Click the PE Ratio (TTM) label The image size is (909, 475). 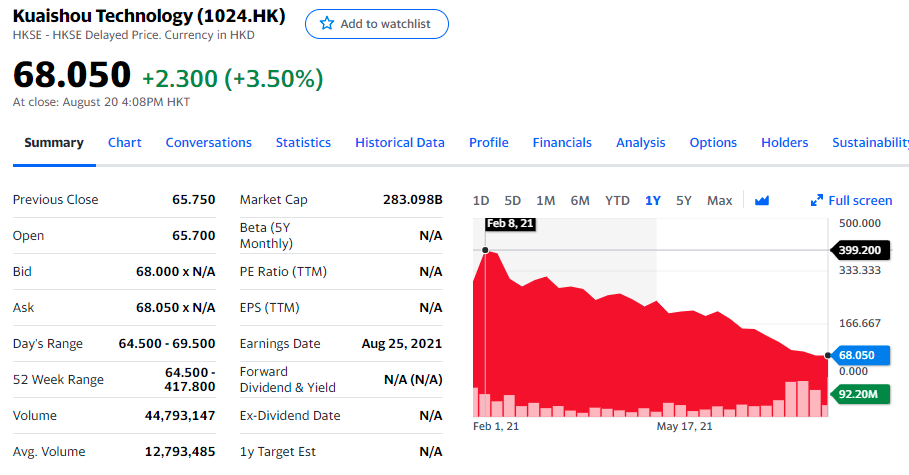[x=283, y=271]
